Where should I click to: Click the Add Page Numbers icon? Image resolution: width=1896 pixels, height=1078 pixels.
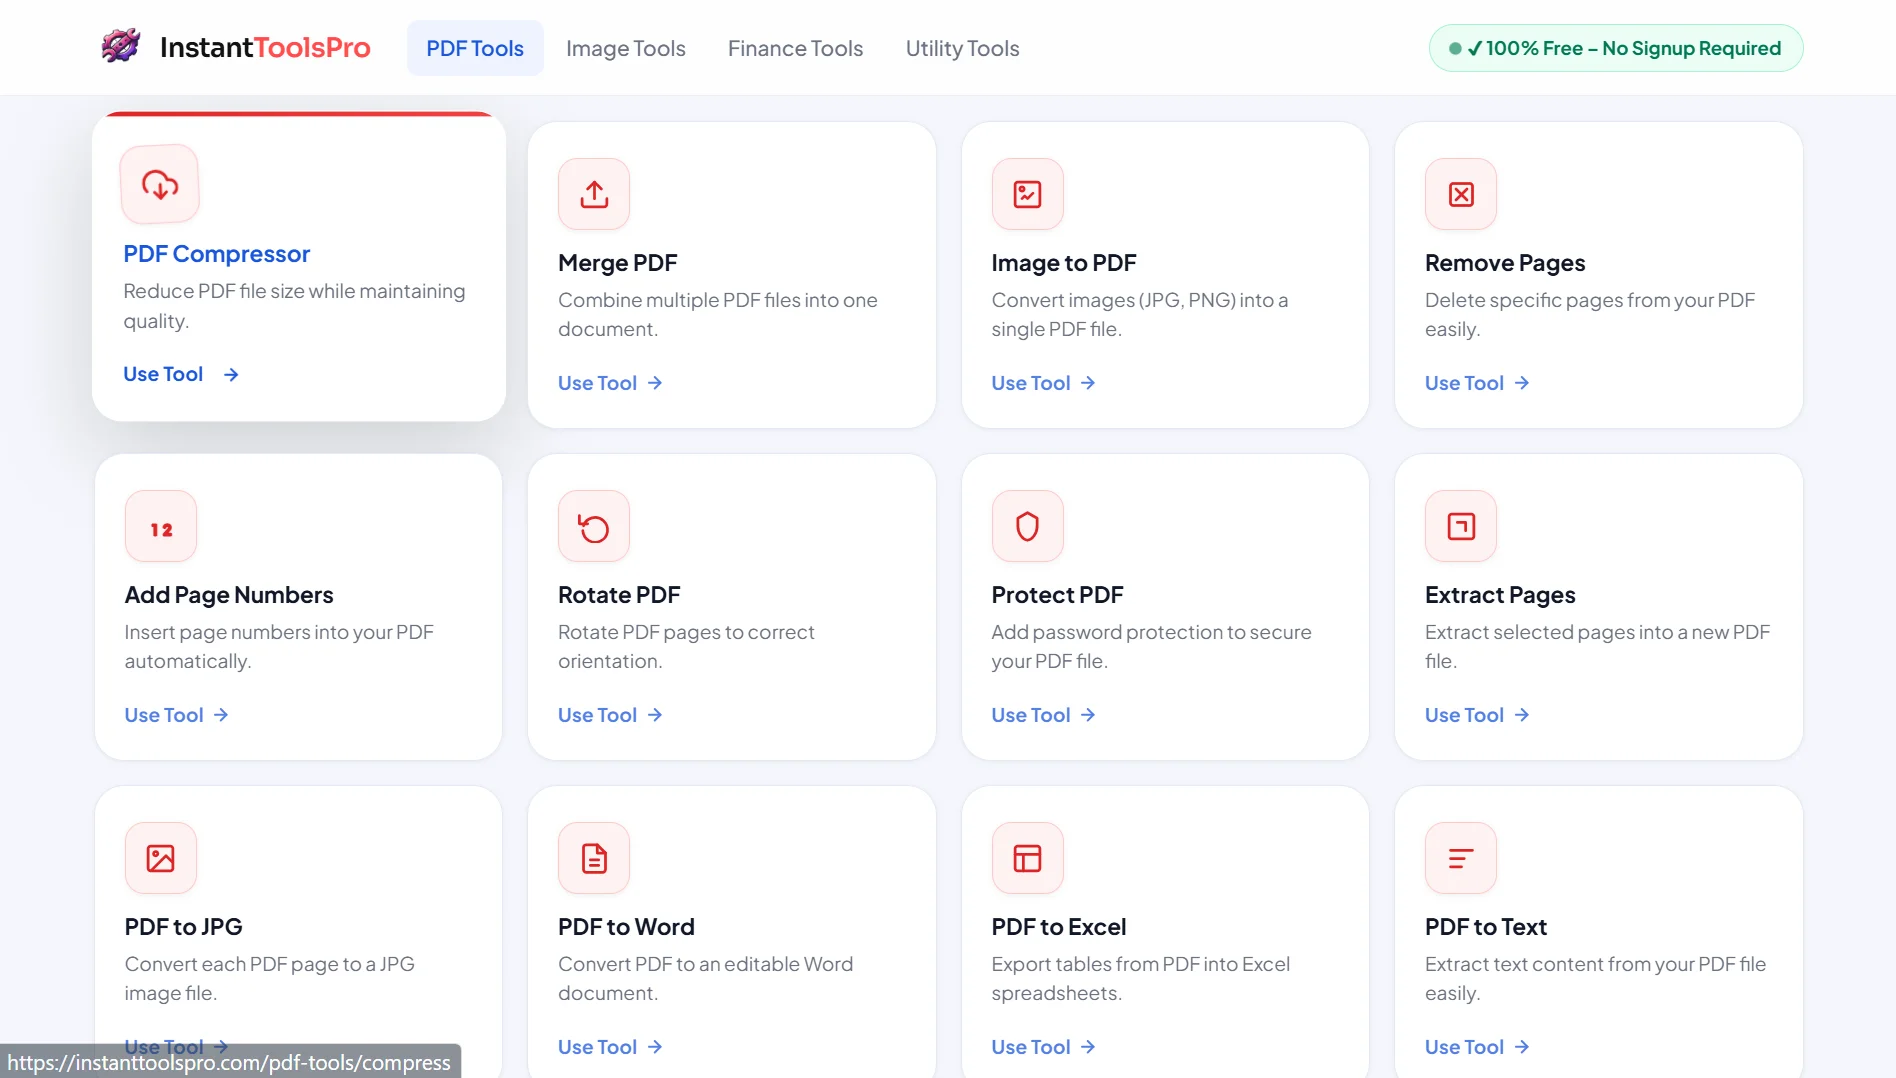point(161,527)
